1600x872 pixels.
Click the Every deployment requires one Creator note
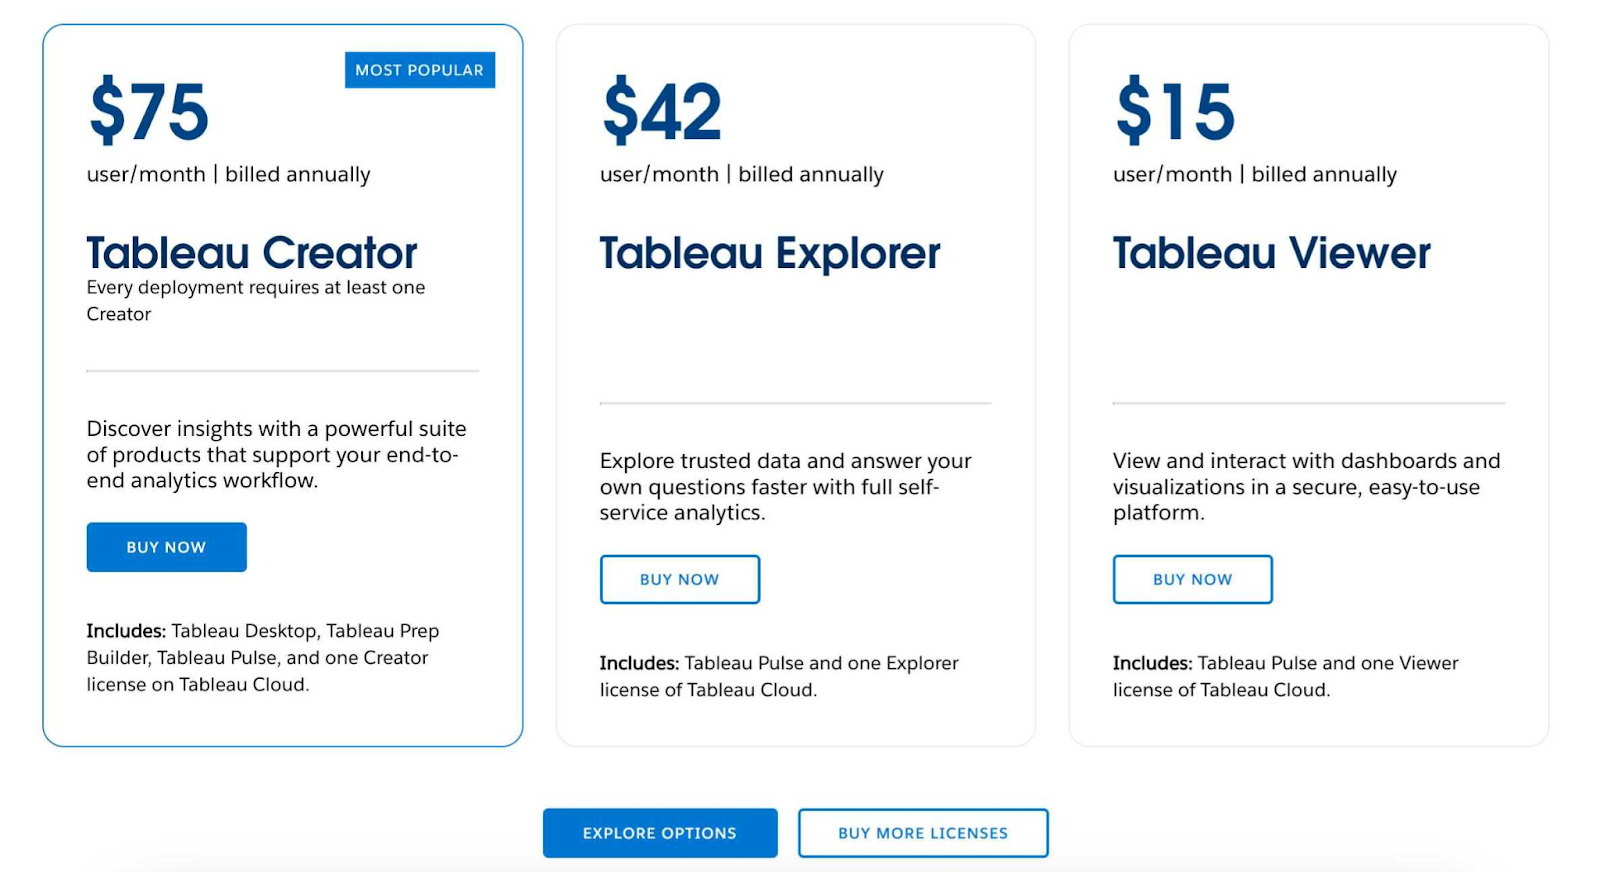pos(255,300)
